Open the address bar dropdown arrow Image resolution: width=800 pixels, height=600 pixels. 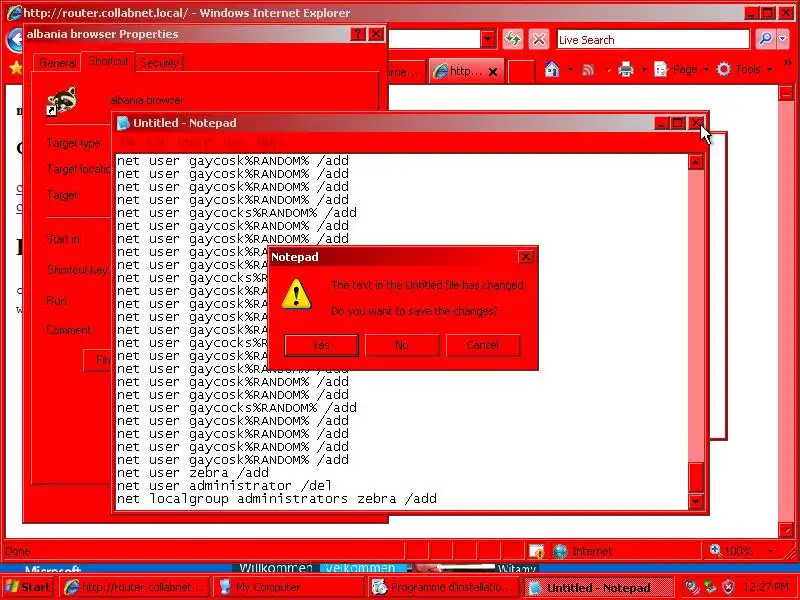(488, 39)
